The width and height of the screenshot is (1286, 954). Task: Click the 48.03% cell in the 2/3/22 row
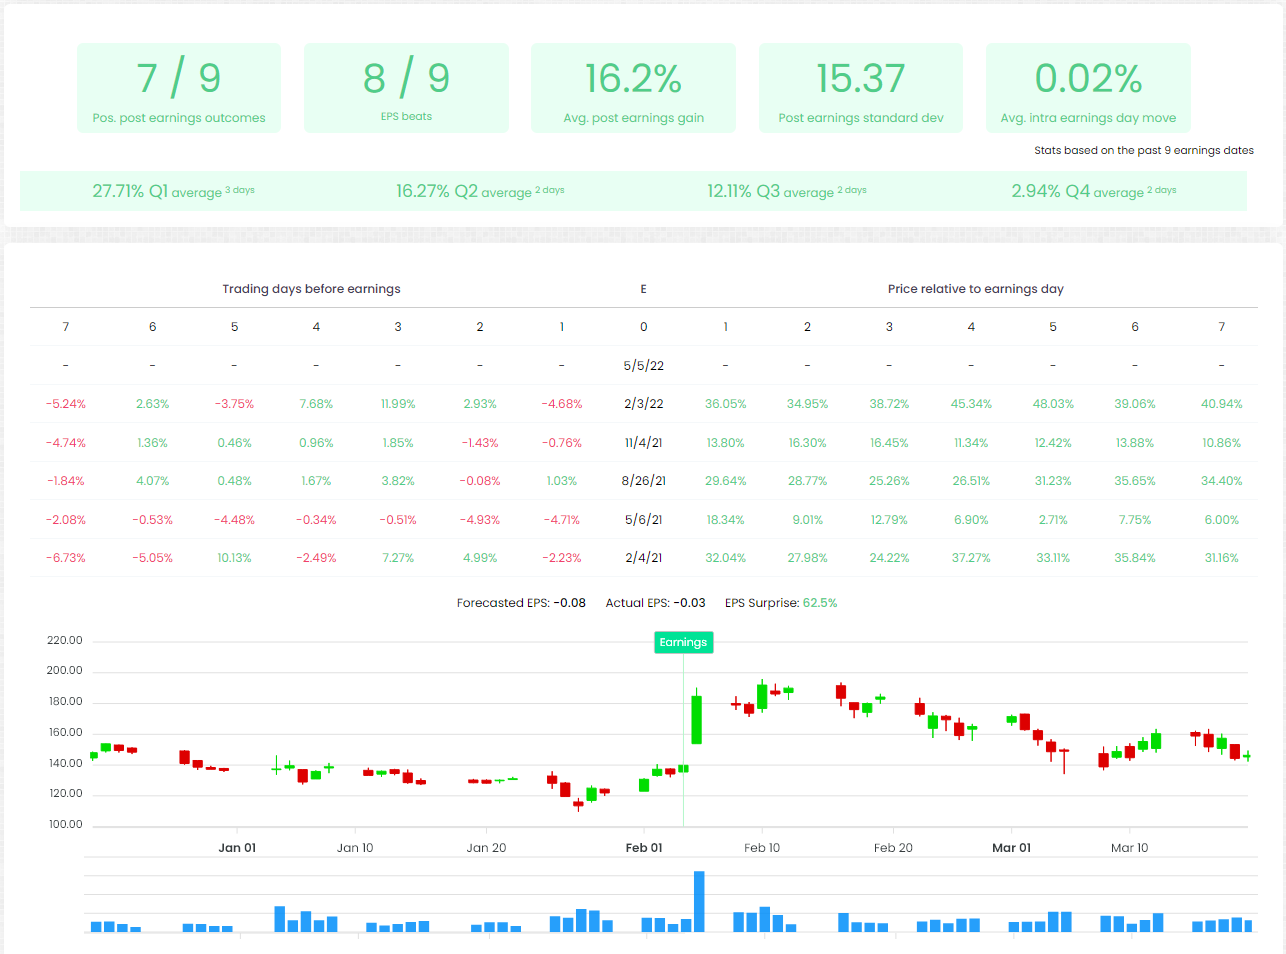[1052, 404]
